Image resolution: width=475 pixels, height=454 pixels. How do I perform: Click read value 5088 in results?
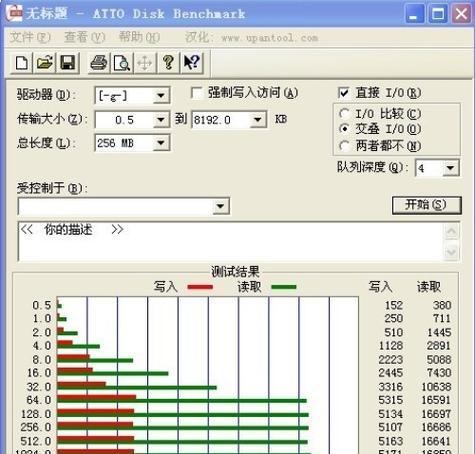point(439,360)
